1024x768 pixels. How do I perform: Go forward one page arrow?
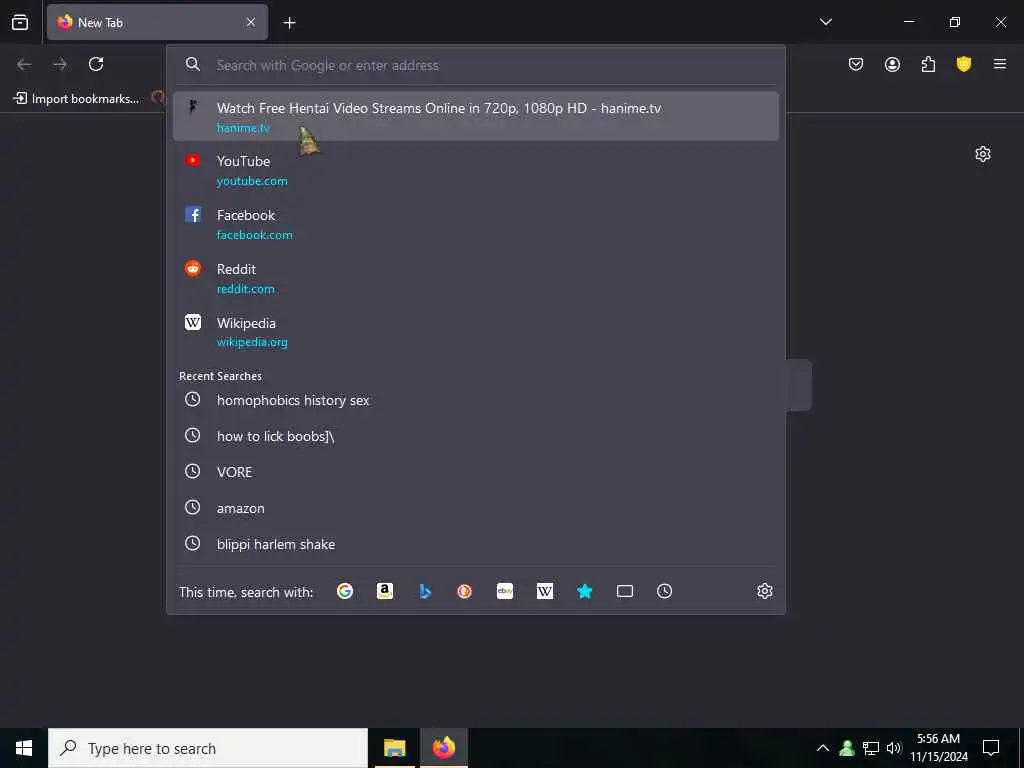click(60, 64)
